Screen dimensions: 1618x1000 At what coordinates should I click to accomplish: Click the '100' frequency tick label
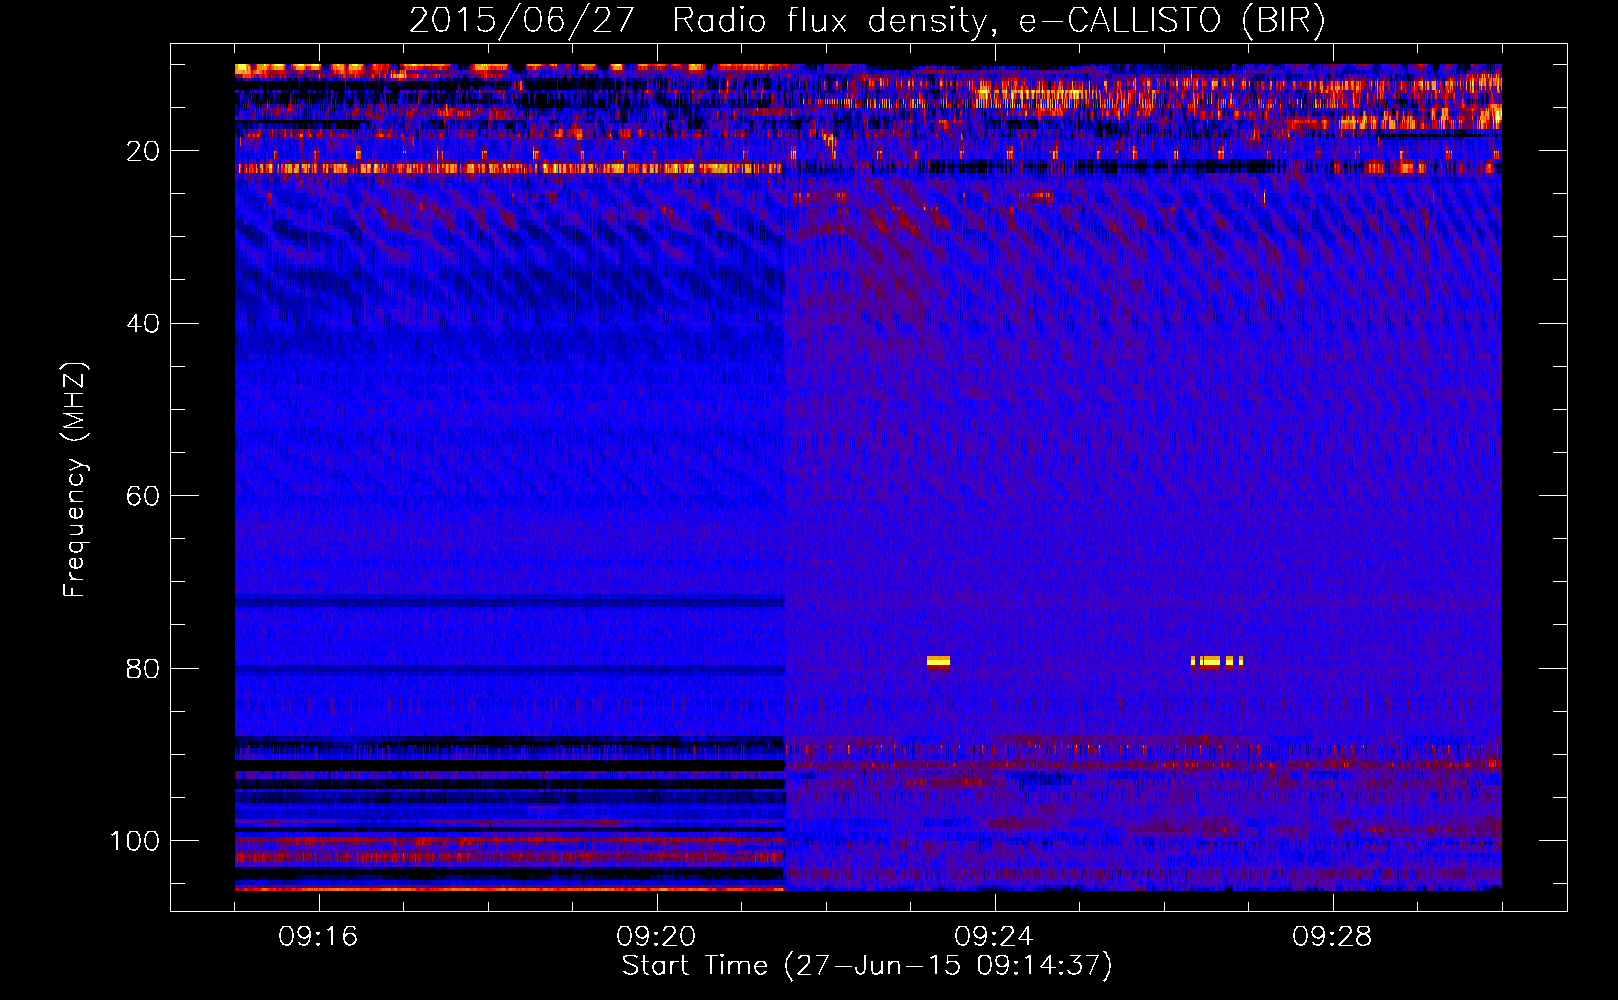click(x=135, y=841)
